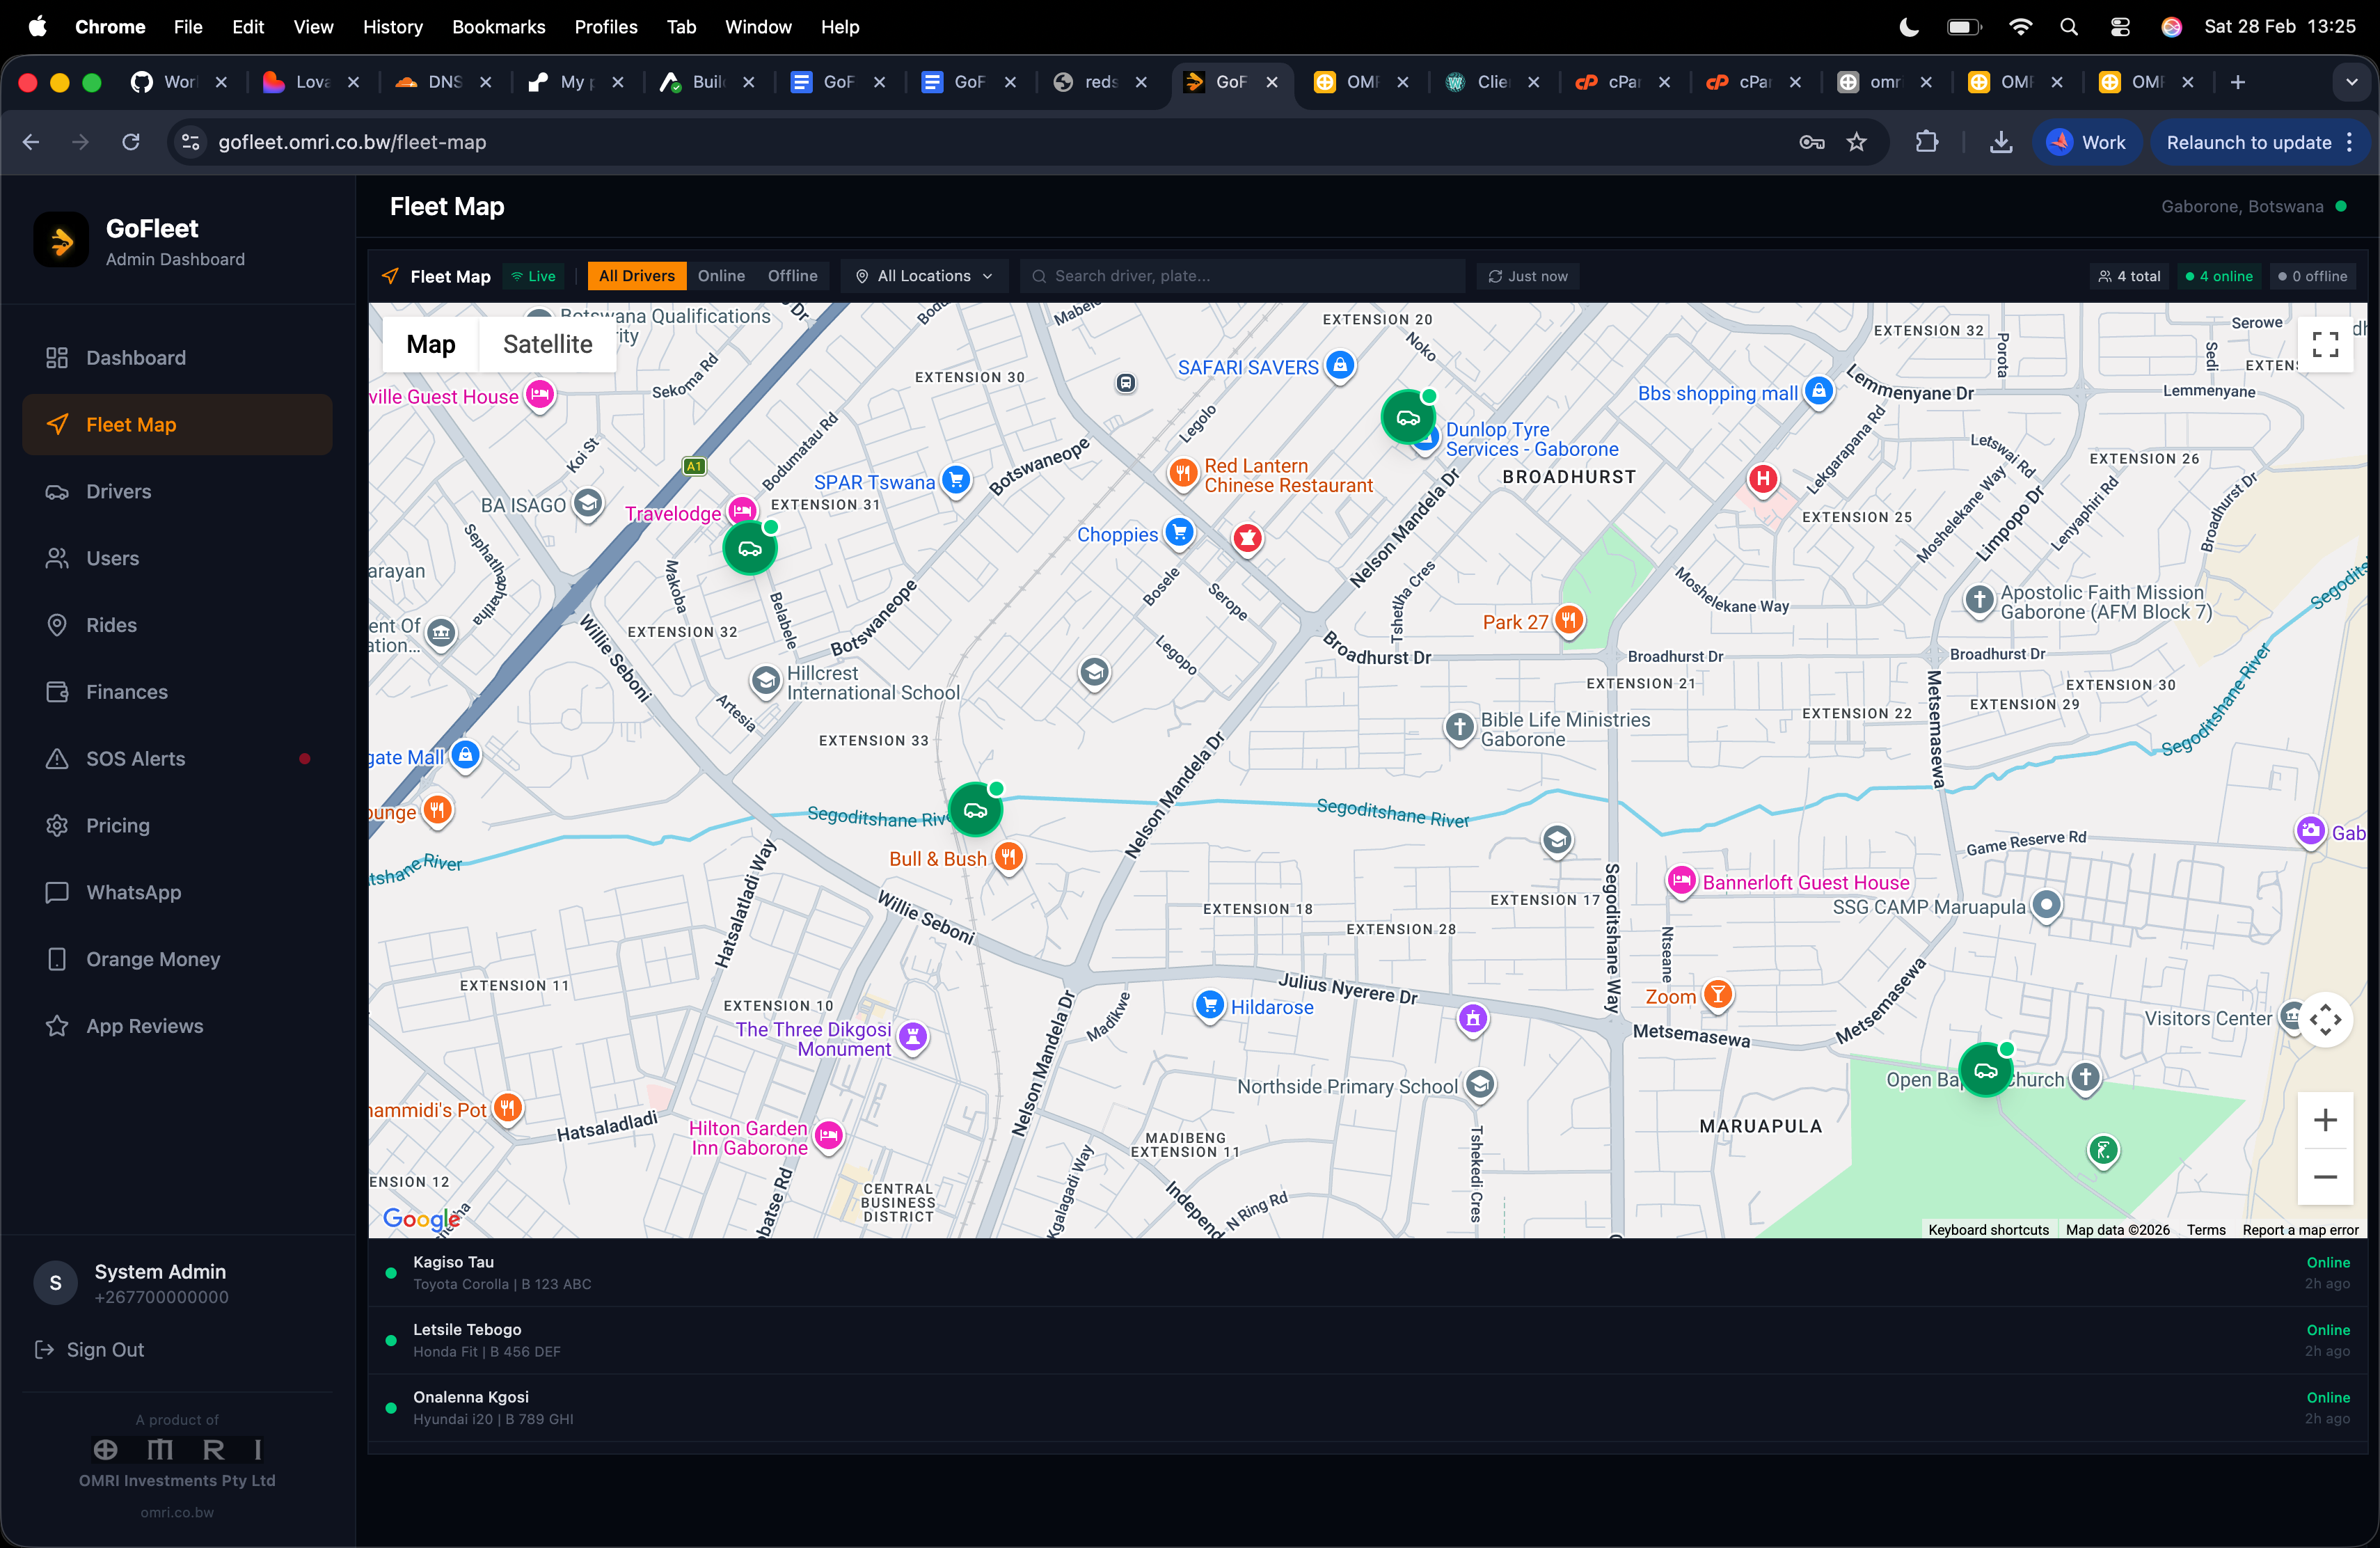The image size is (2380, 1548).
Task: Switch to Satellite view type
Action: coord(548,344)
